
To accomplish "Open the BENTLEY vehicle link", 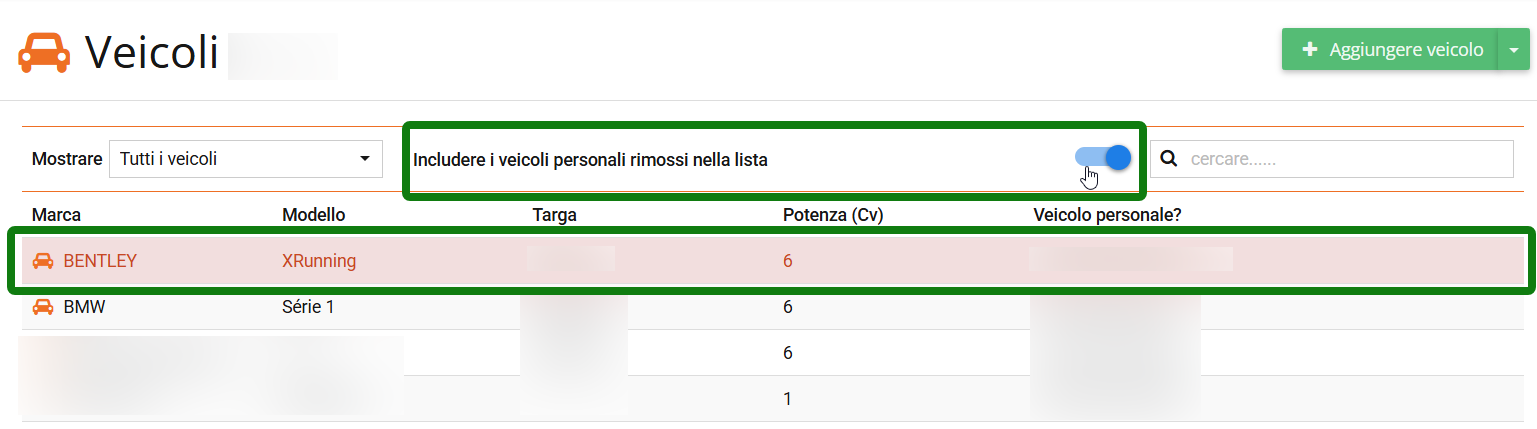I will tap(100, 261).
